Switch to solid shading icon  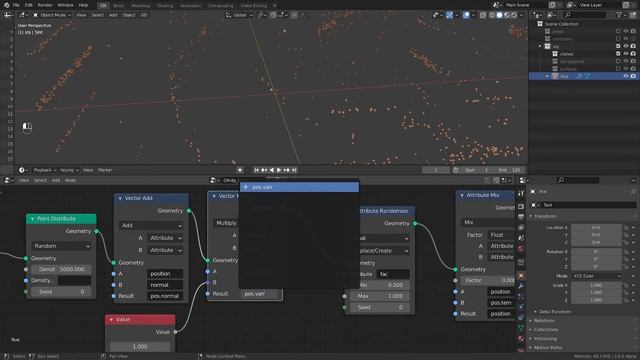coord(499,15)
